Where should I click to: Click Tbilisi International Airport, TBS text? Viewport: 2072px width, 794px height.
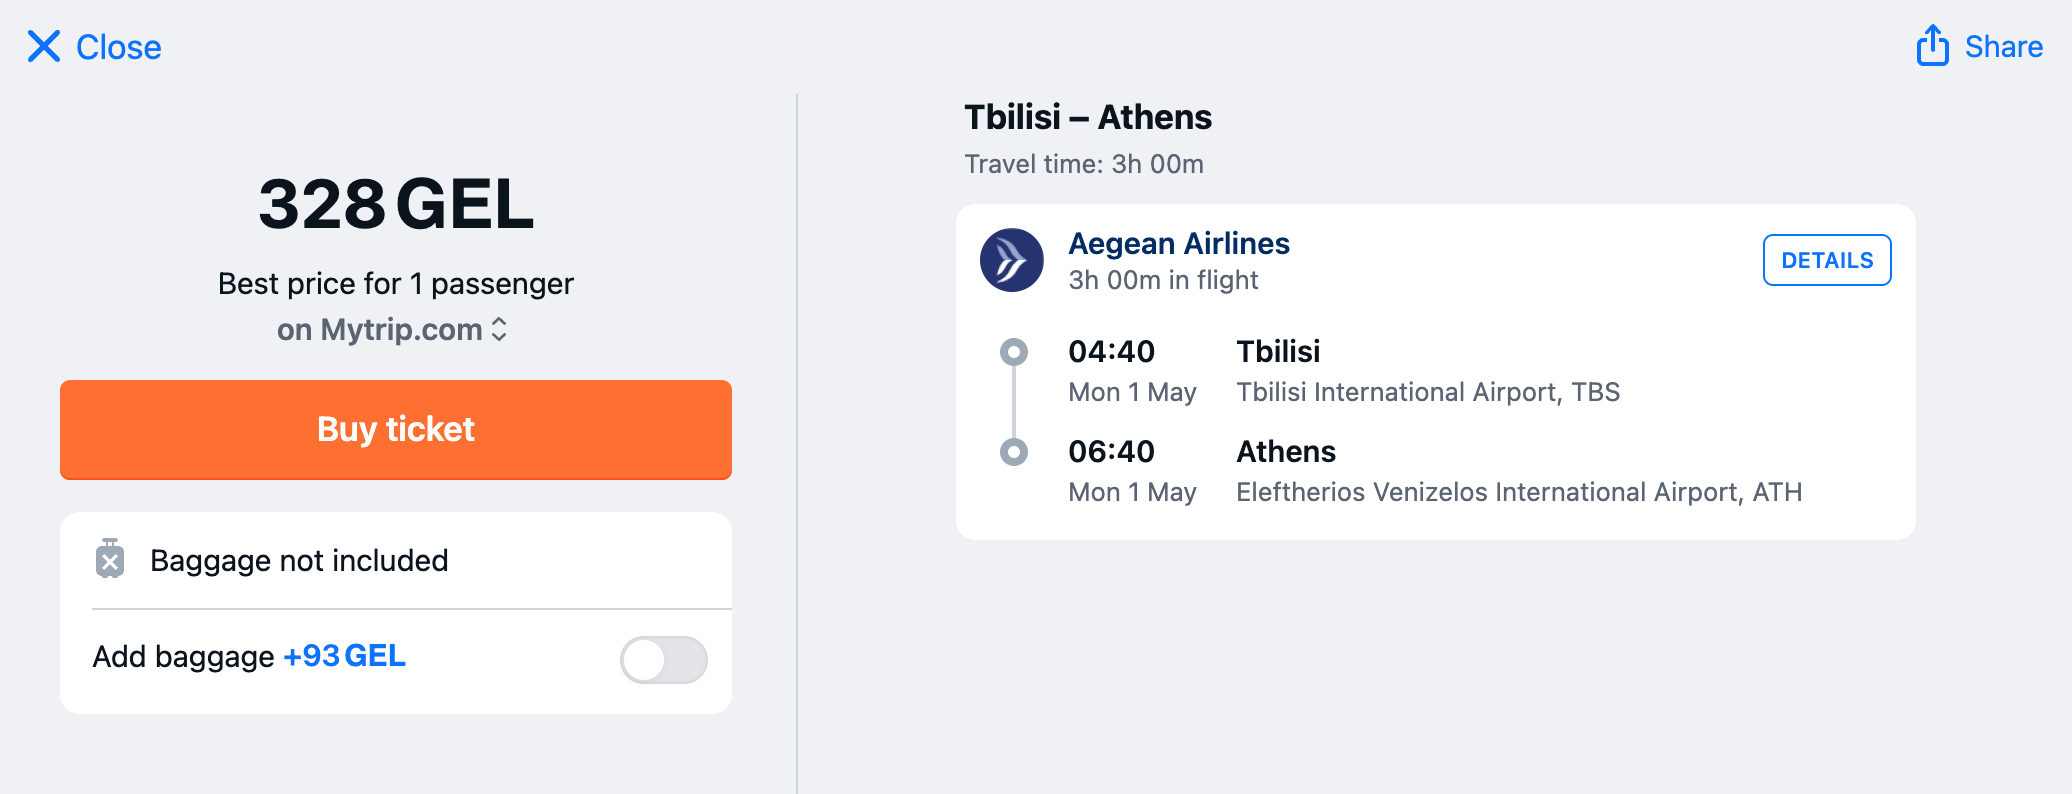[x=1428, y=392]
